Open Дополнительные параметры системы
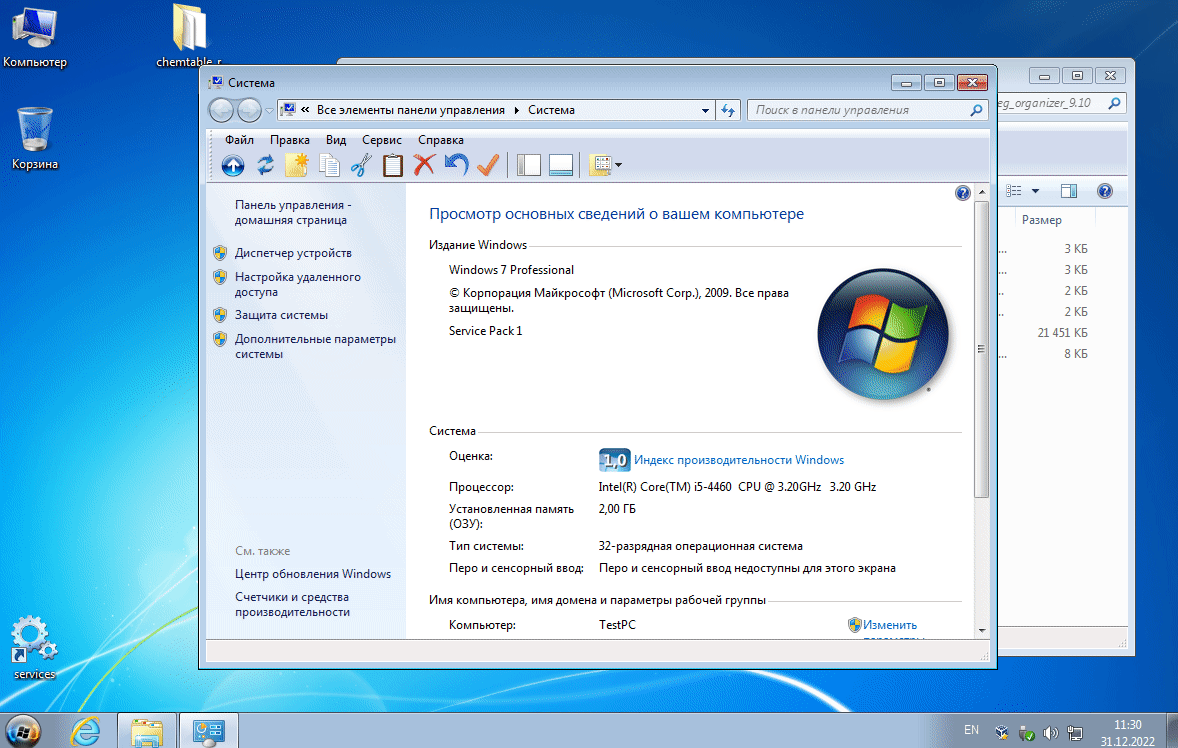 pos(315,346)
